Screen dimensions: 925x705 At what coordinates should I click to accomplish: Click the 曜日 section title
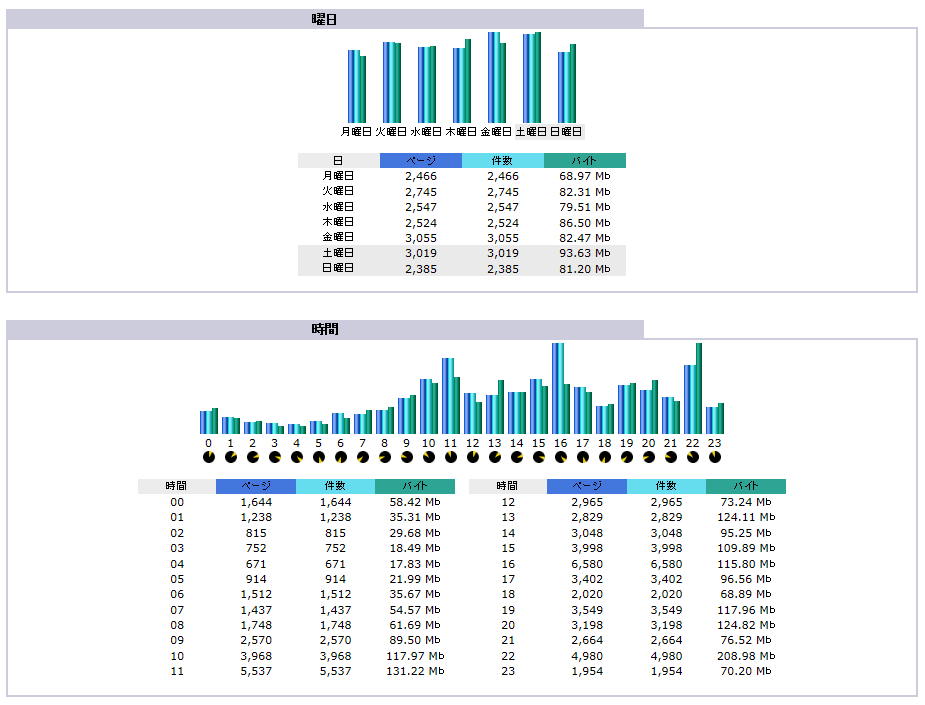pyautogui.click(x=324, y=19)
